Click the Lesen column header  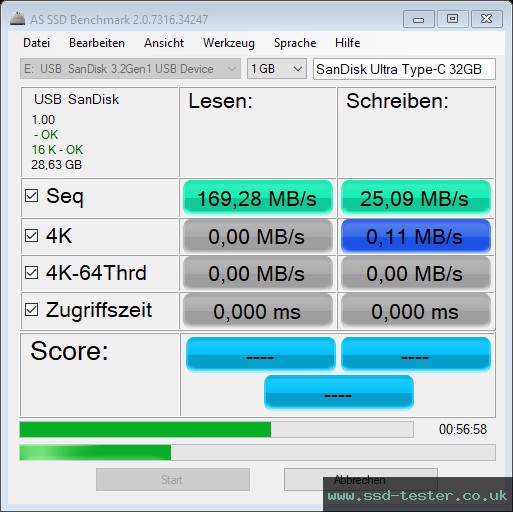coord(220,101)
